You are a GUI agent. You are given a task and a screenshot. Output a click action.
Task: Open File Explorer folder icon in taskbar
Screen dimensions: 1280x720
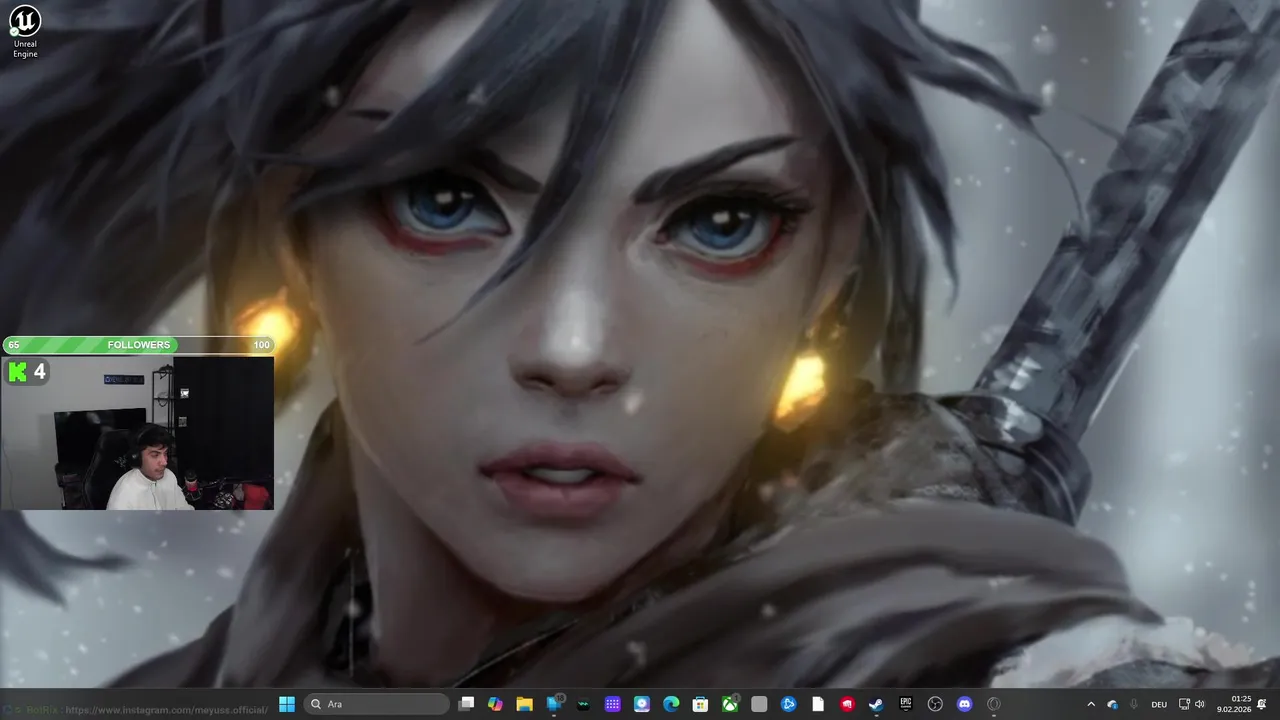[524, 704]
